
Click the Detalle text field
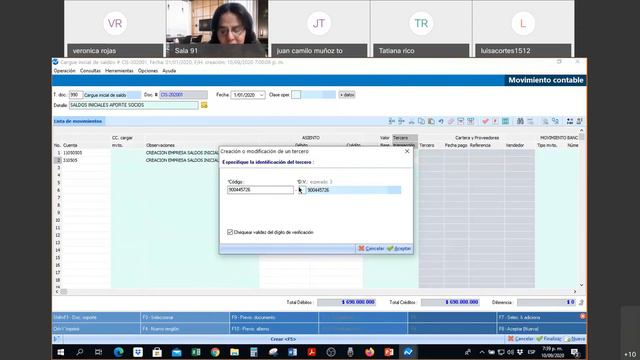pyautogui.click(x=133, y=105)
